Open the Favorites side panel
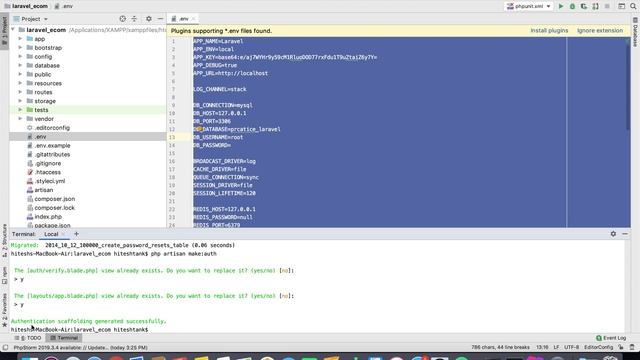The width and height of the screenshot is (640, 360). pos(4,310)
